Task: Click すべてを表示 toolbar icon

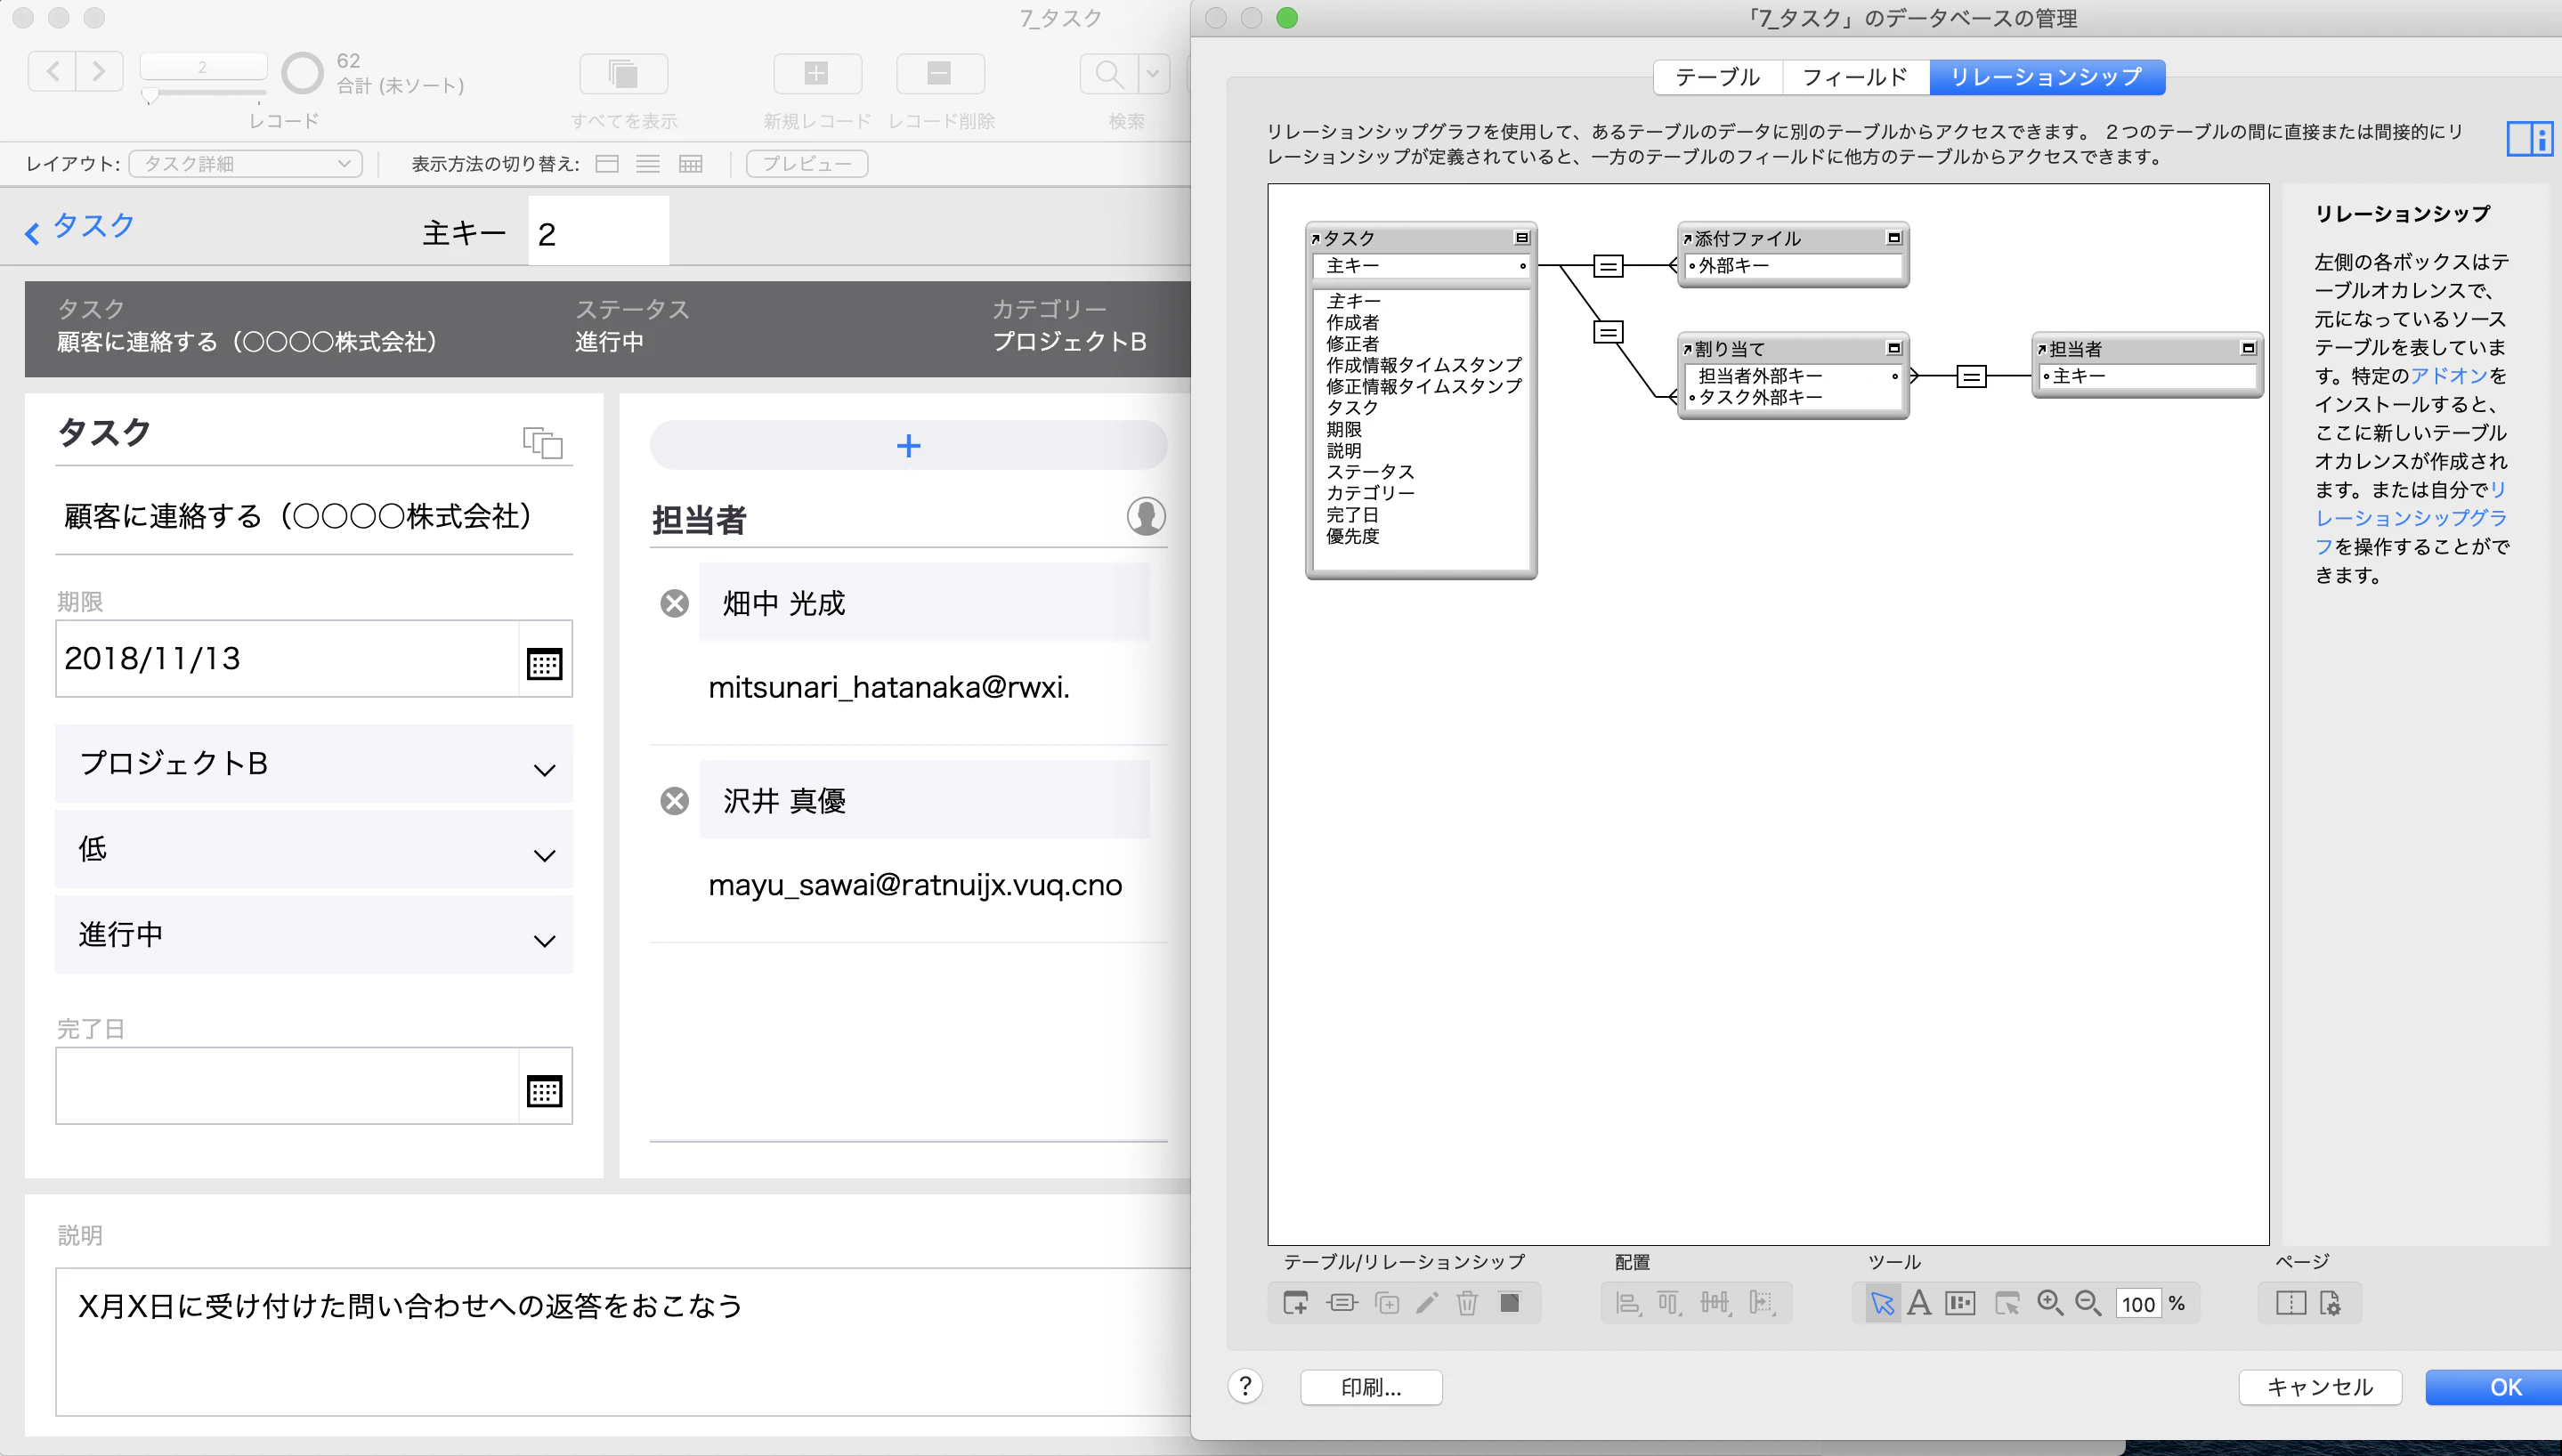Action: pos(623,73)
